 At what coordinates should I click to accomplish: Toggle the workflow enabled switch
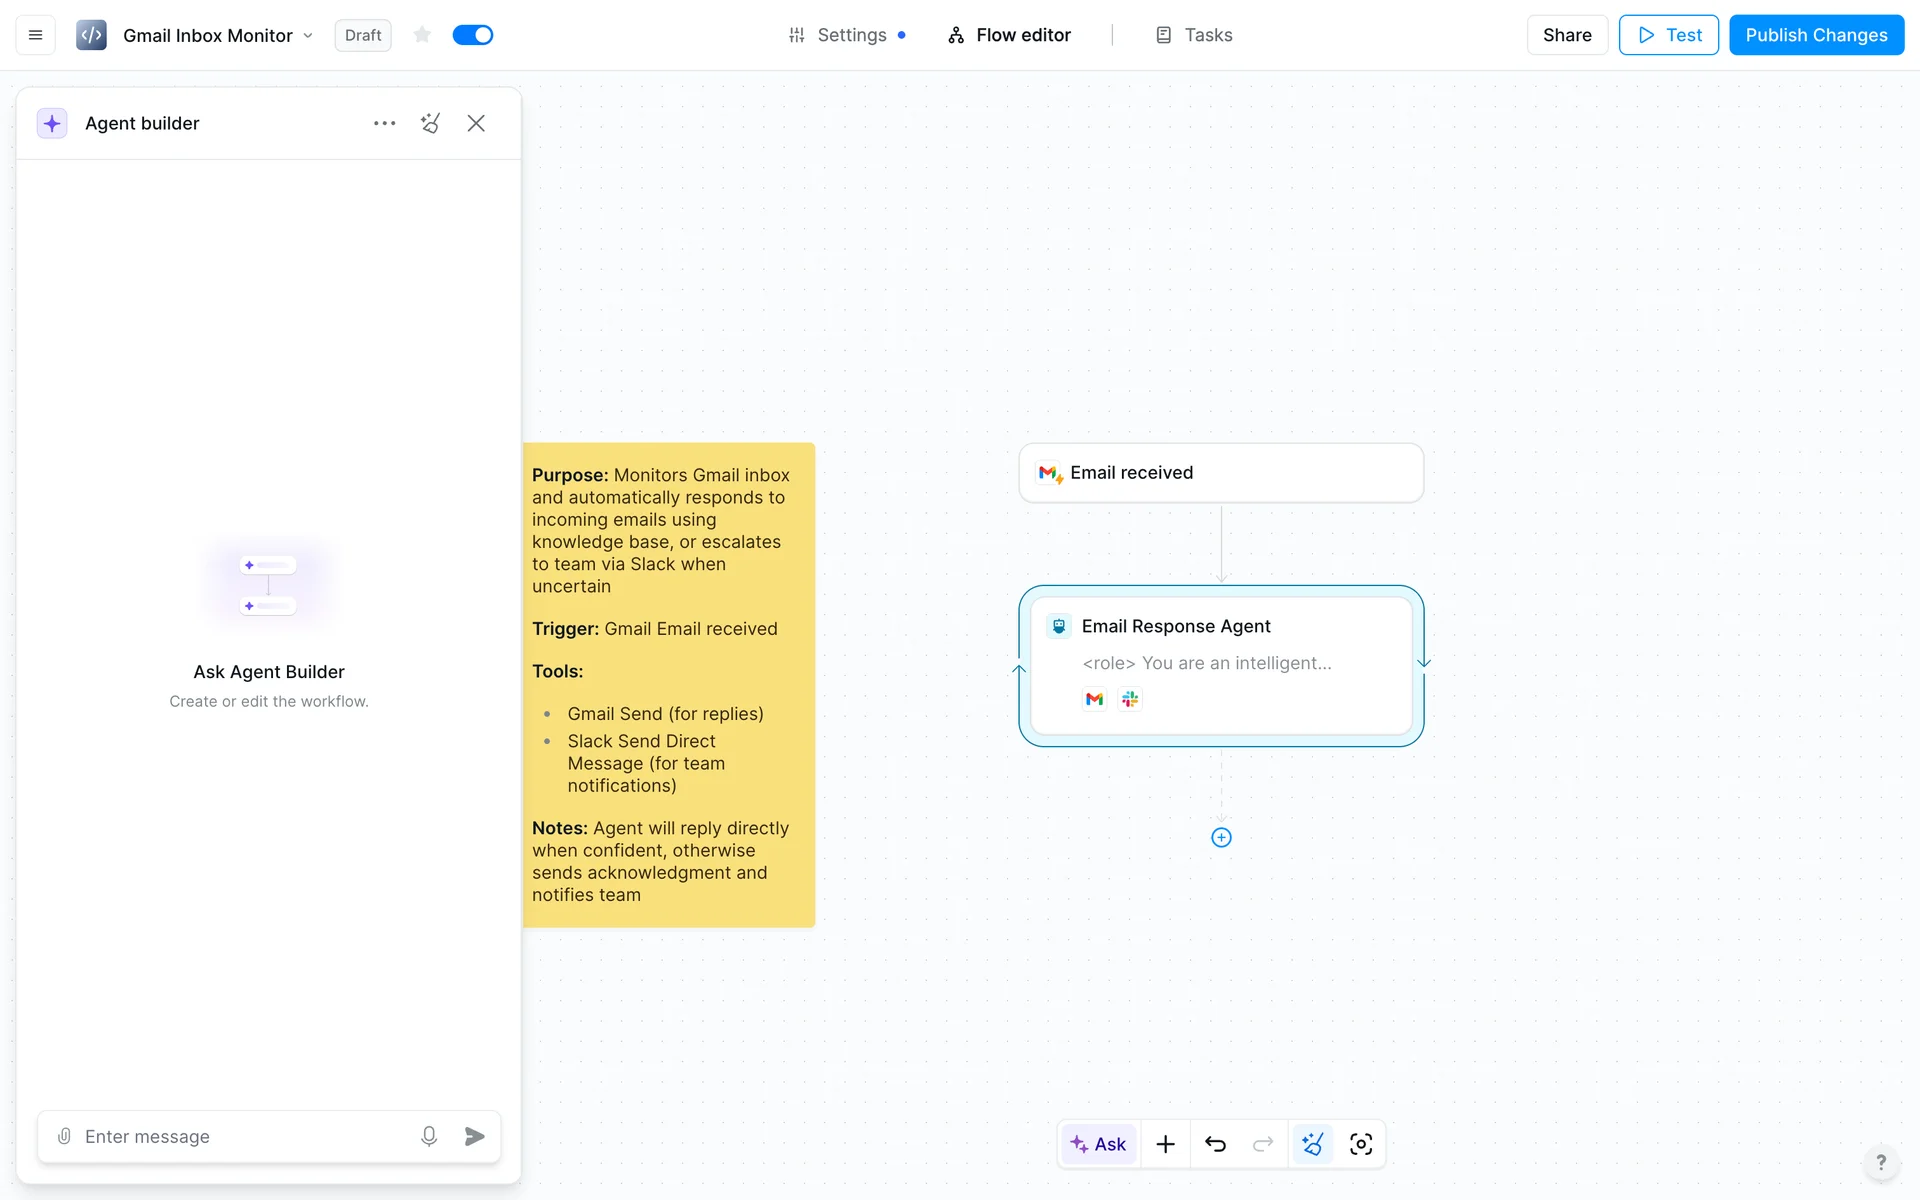click(472, 35)
